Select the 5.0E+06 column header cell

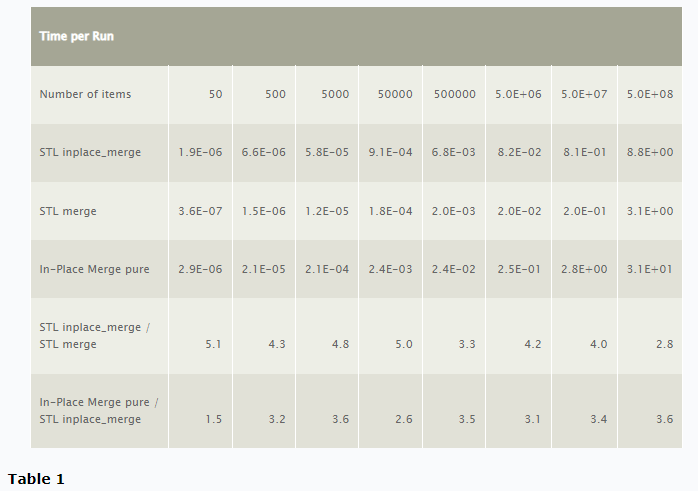click(518, 94)
